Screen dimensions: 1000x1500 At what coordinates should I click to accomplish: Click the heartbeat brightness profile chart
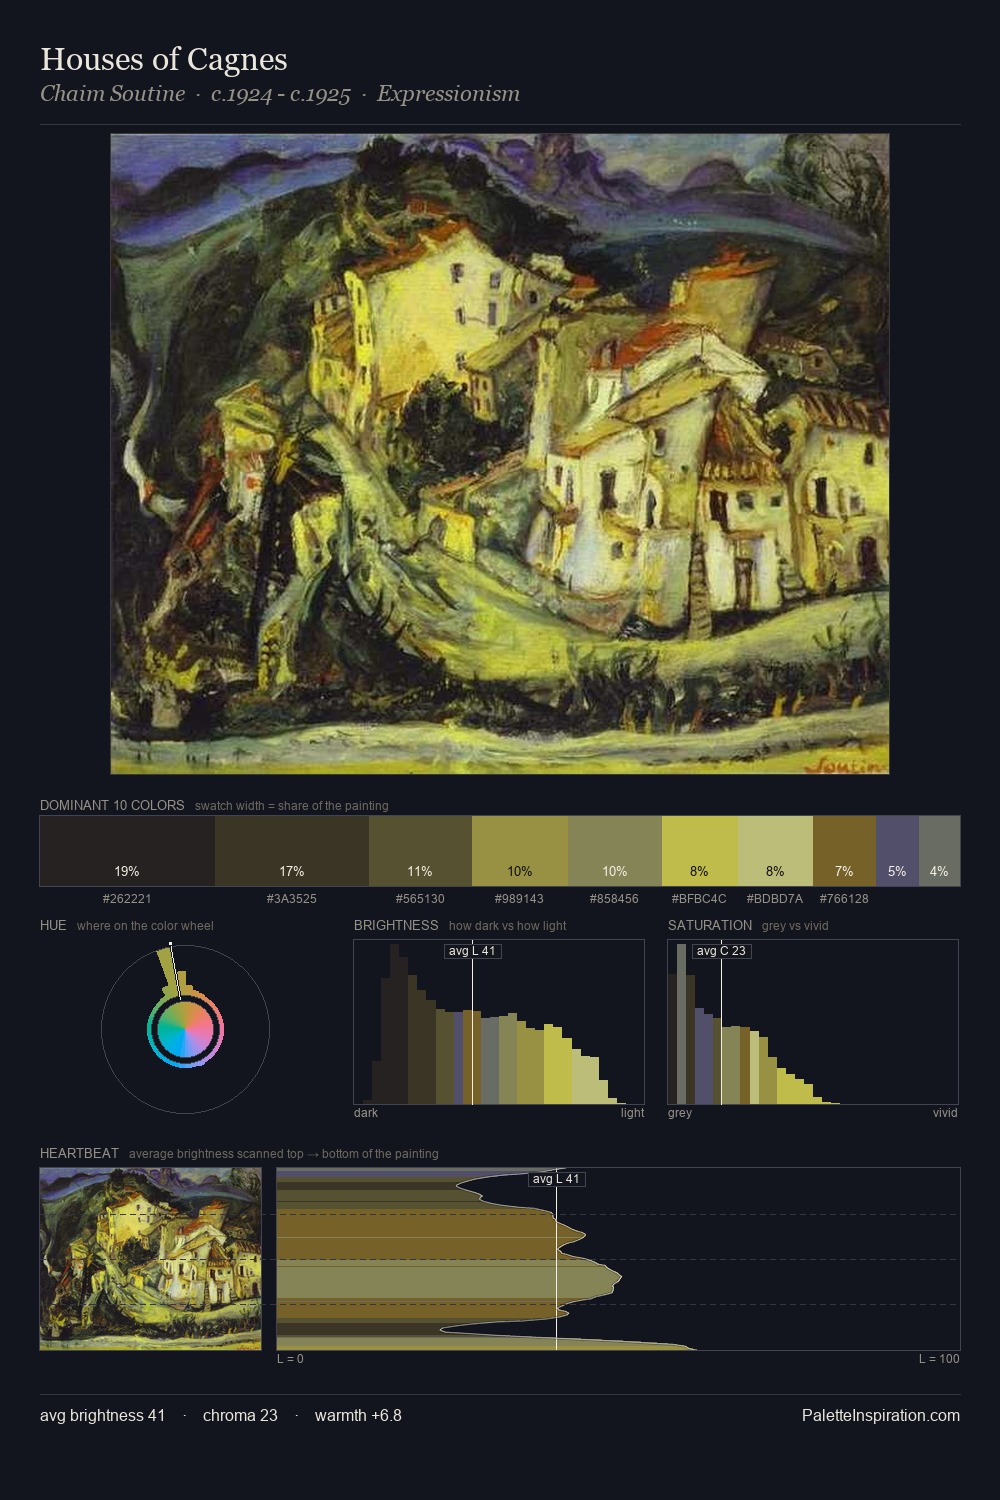point(618,1259)
